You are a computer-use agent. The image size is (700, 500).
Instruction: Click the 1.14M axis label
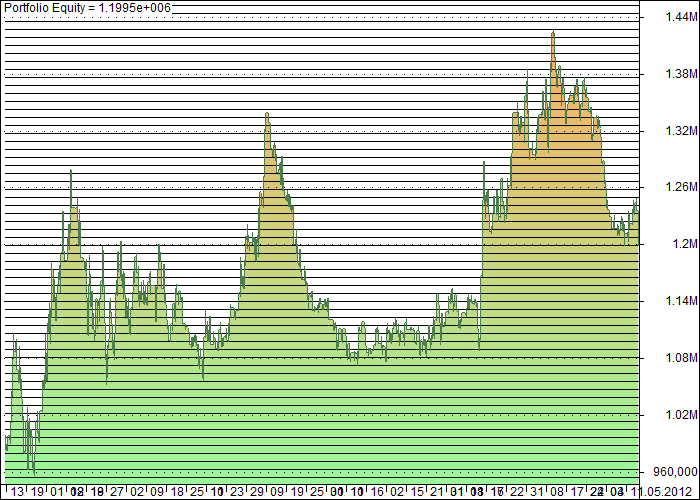[681, 301]
